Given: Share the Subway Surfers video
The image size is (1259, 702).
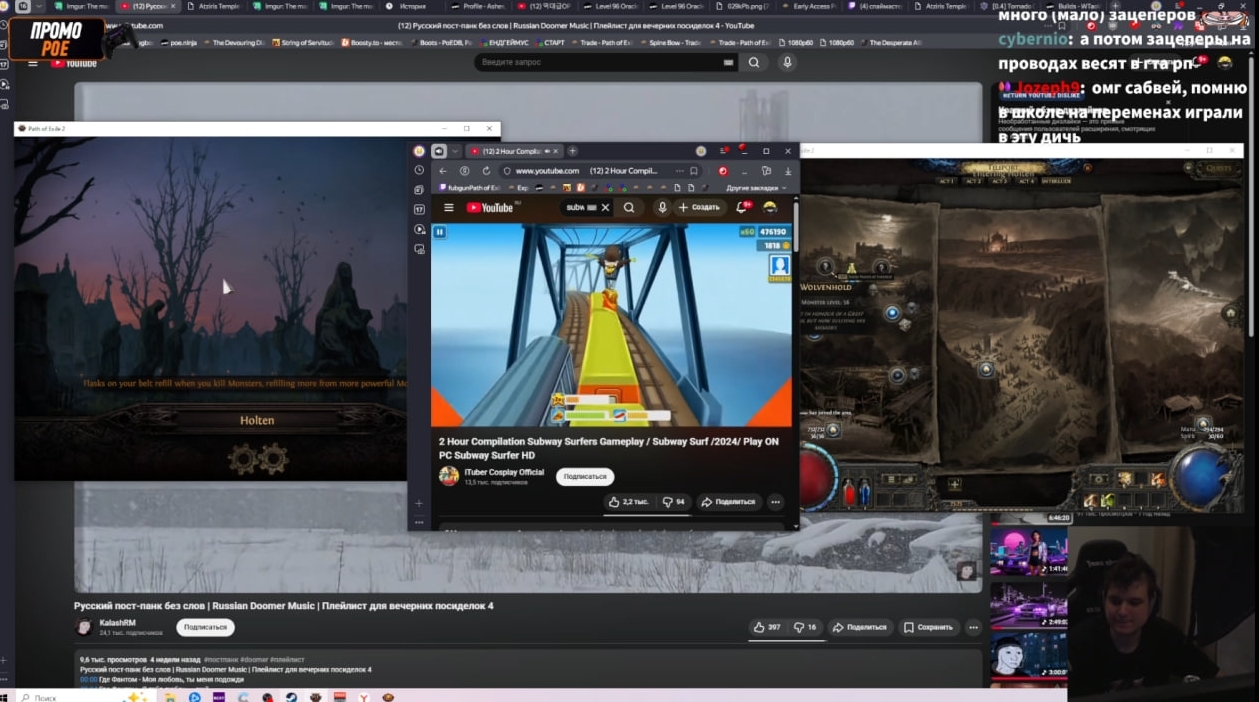Looking at the screenshot, I should tap(728, 502).
